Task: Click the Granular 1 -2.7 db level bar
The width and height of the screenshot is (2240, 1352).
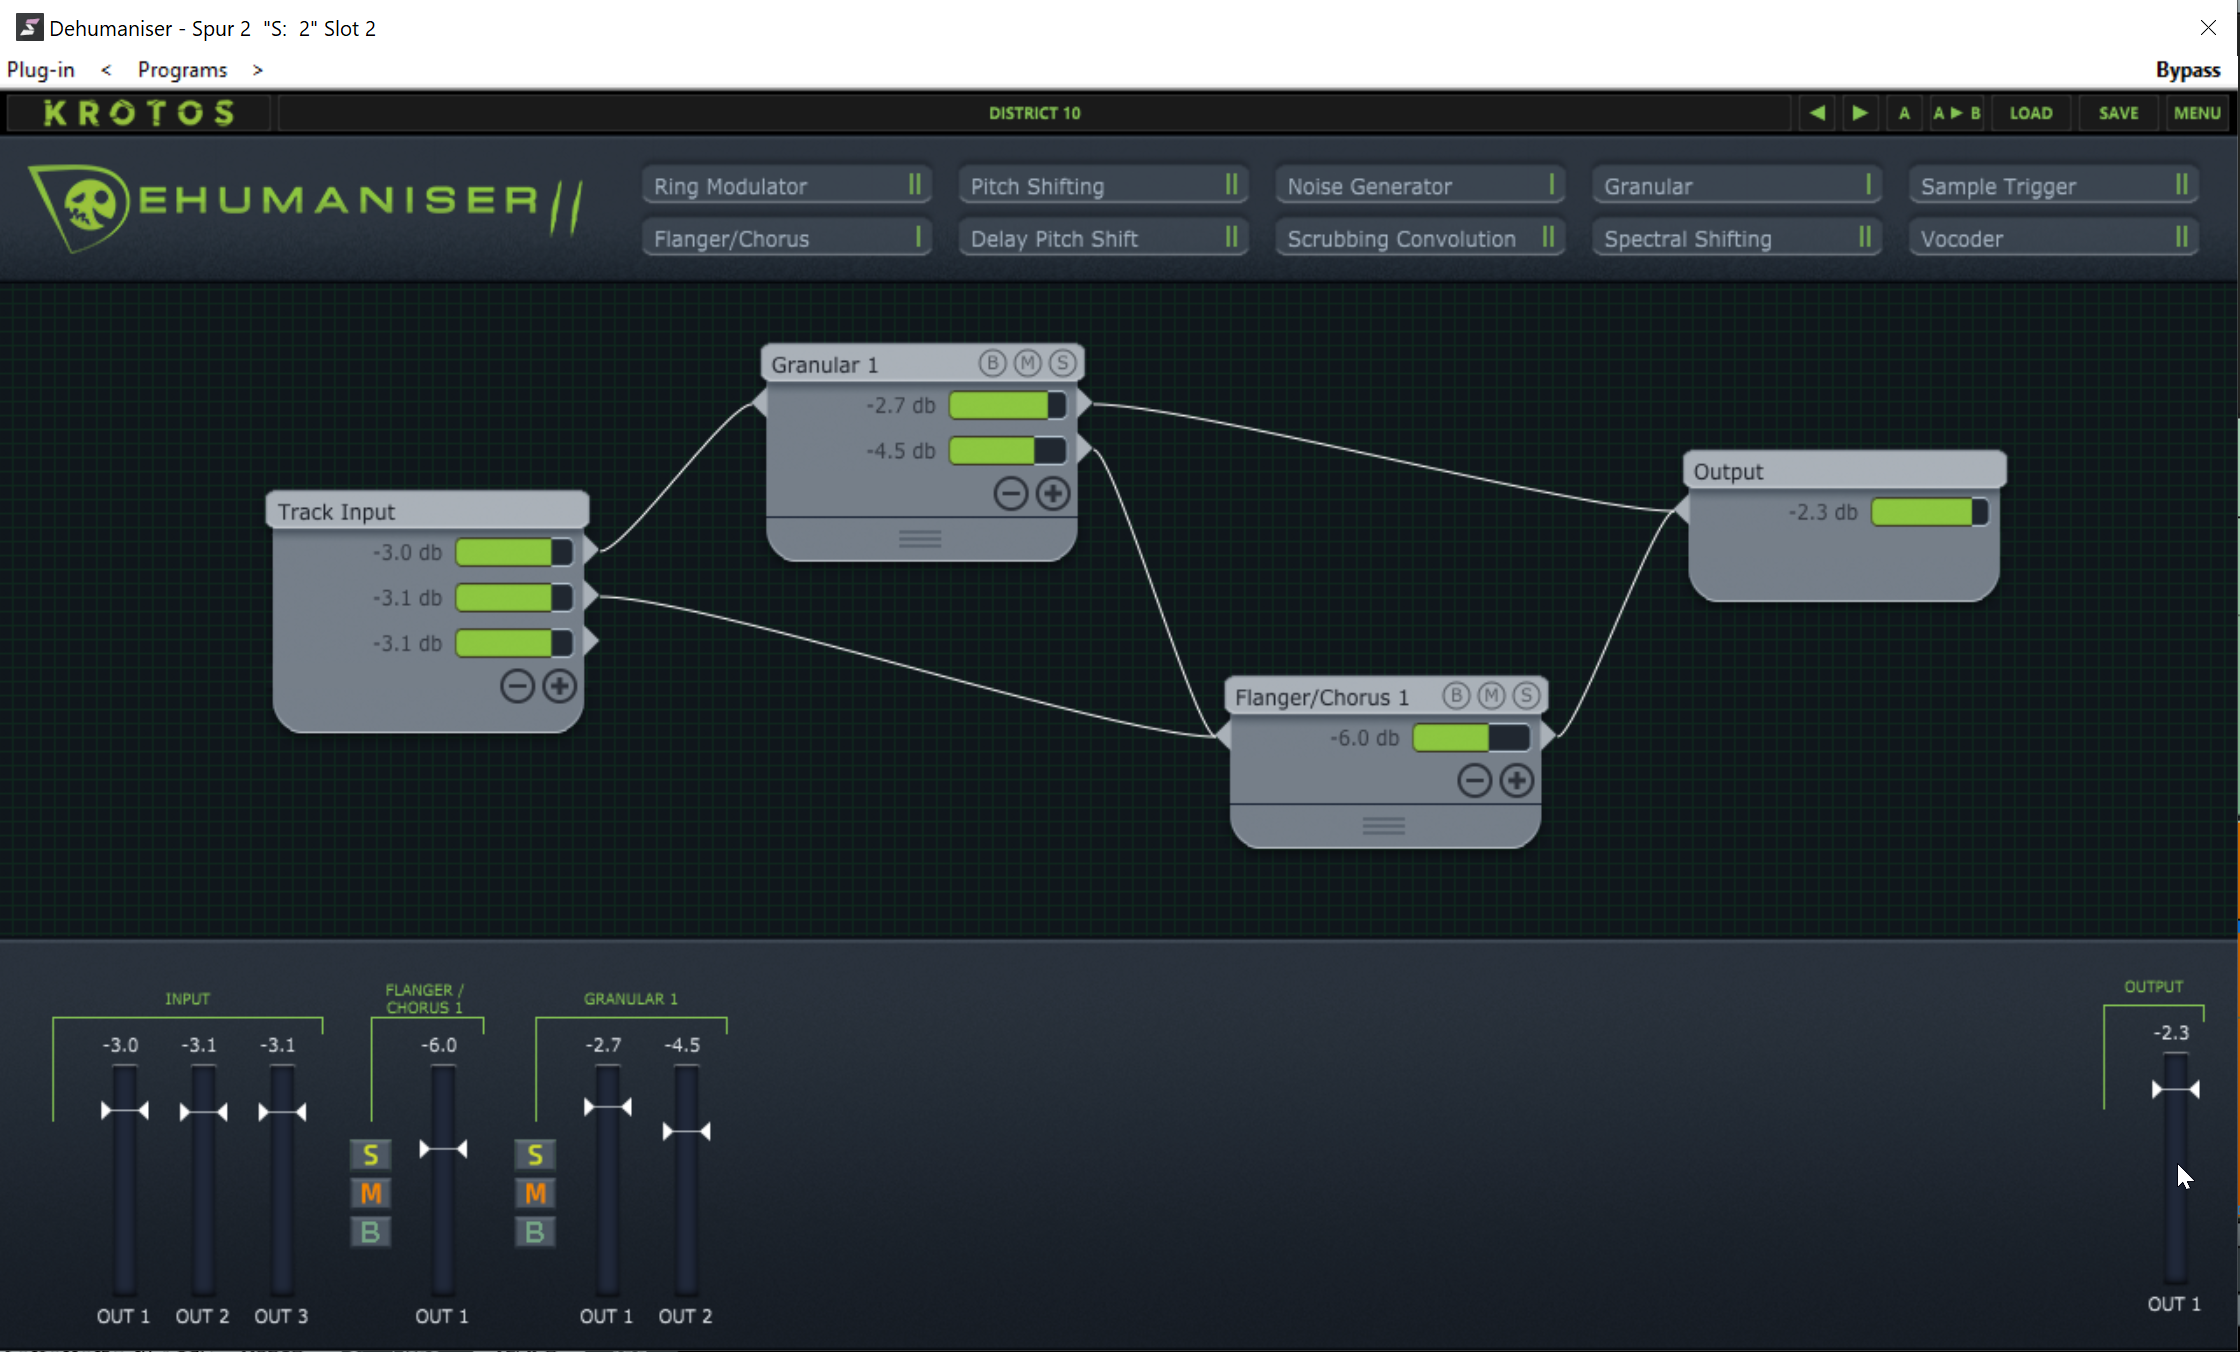Action: (1008, 405)
